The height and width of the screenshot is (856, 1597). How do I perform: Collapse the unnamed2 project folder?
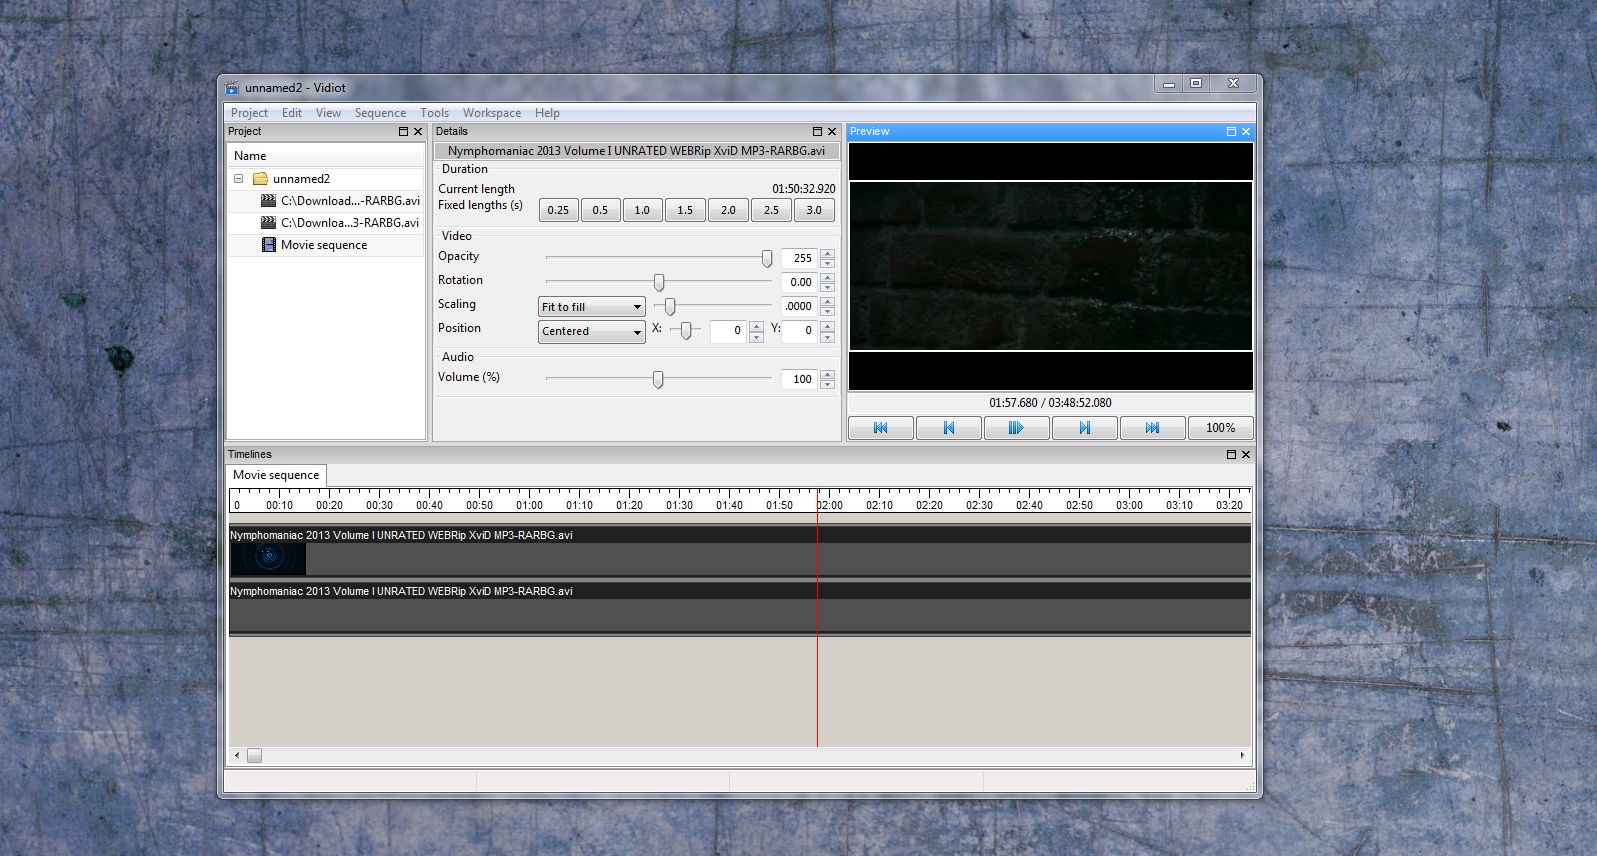pos(239,179)
